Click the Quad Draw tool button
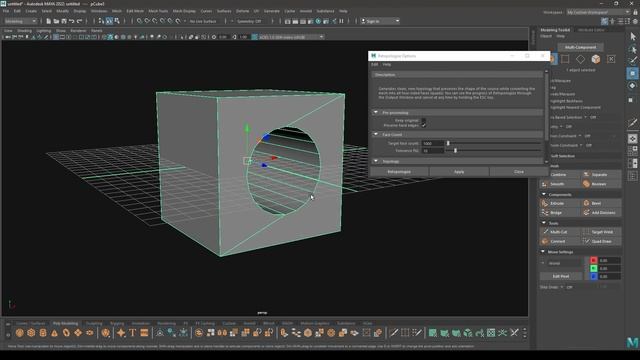Viewport: 640px width, 360px height. click(x=601, y=241)
